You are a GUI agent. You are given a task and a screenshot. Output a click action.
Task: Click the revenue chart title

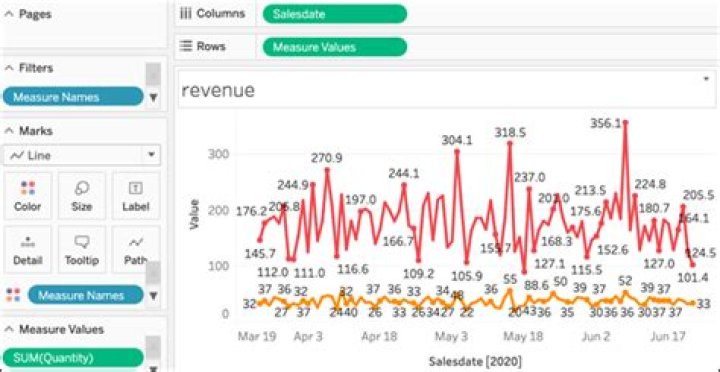click(218, 90)
